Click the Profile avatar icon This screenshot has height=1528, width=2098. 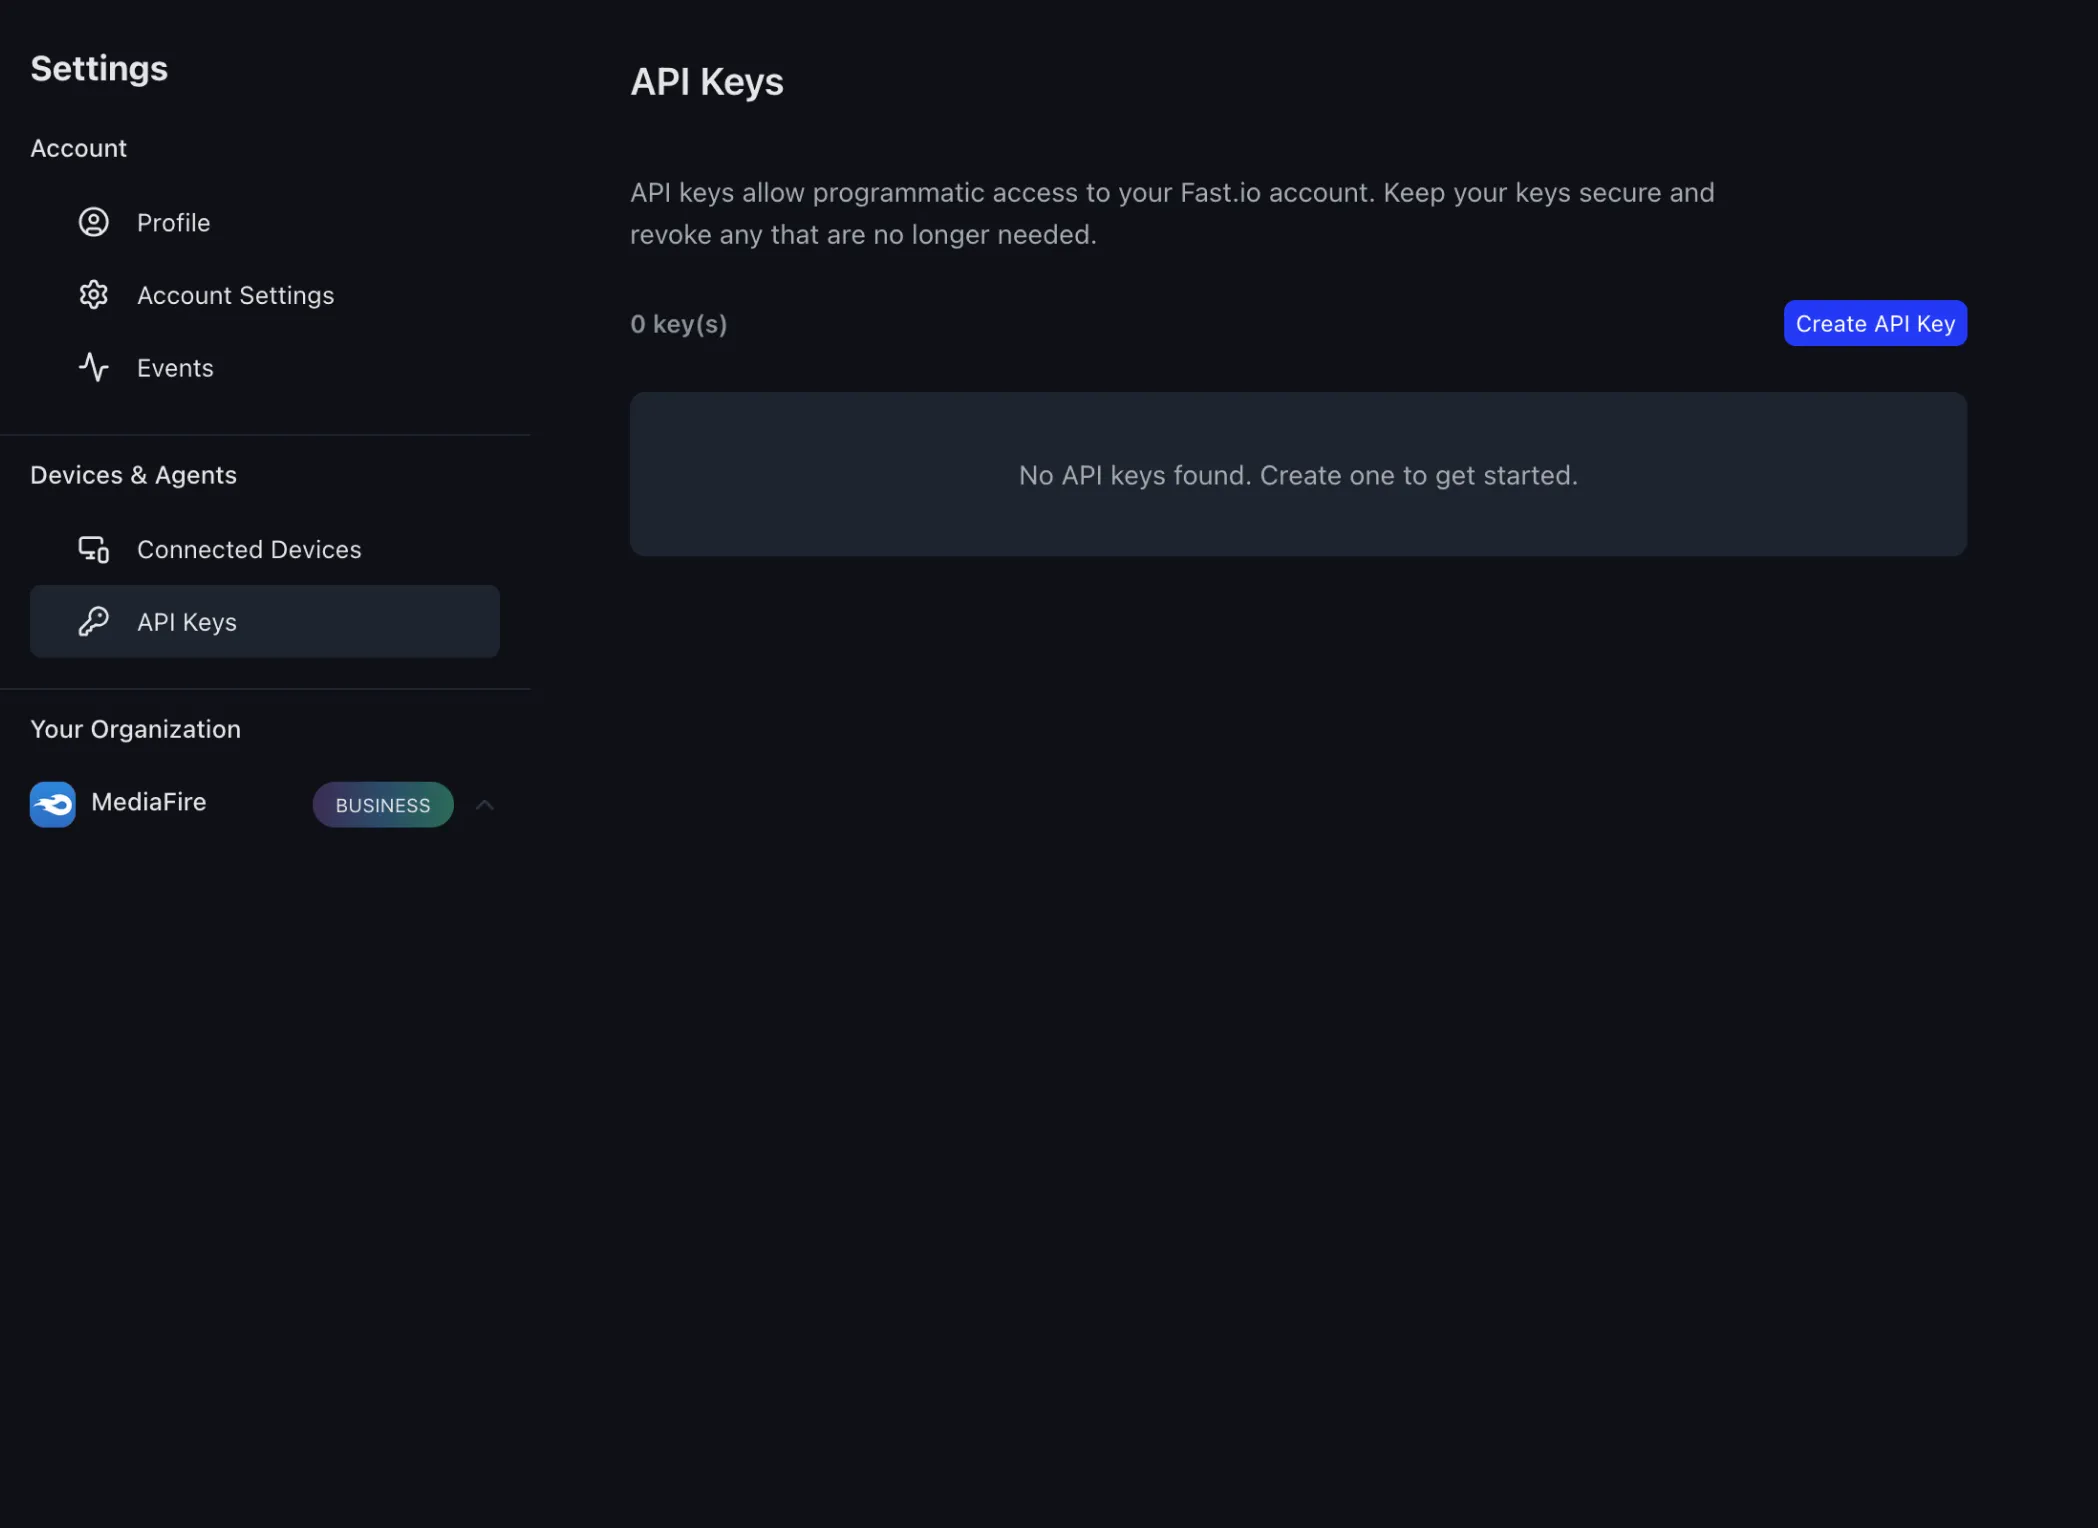tap(93, 222)
